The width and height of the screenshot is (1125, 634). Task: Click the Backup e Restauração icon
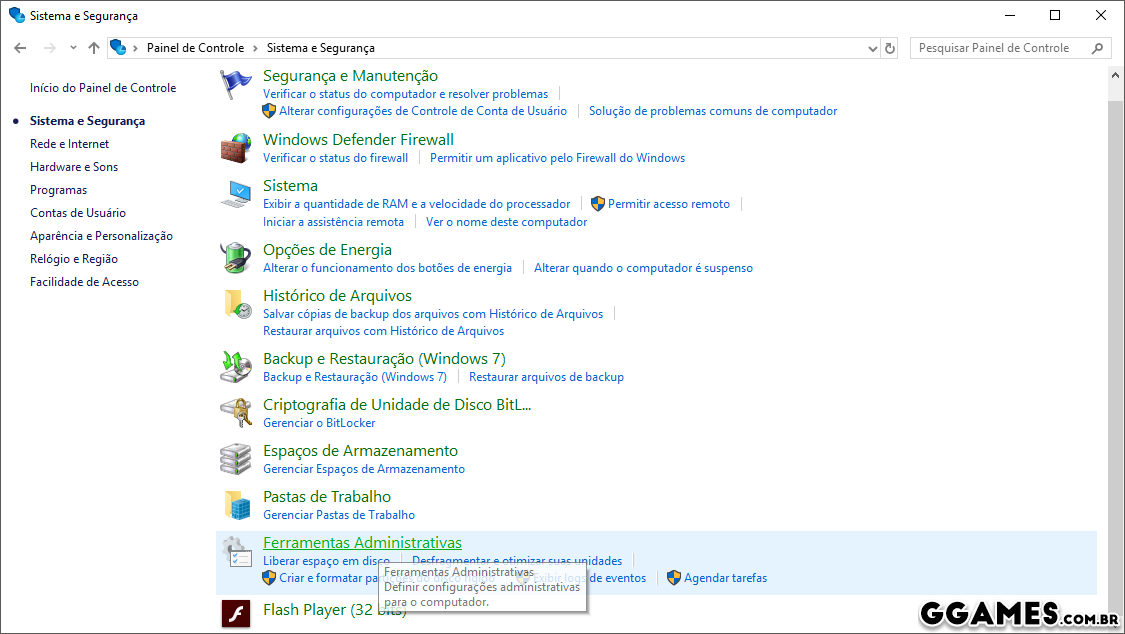(236, 367)
